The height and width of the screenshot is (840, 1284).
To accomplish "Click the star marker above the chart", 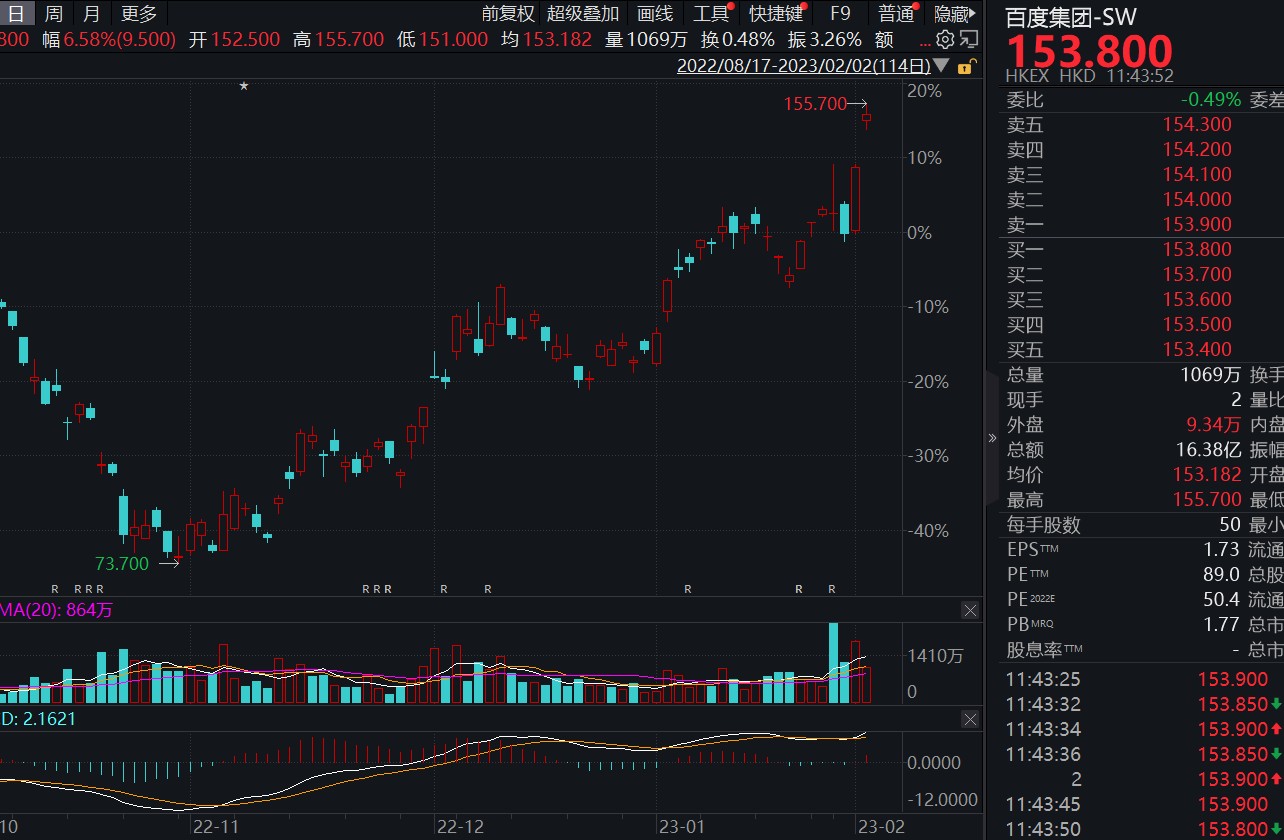I will (x=243, y=86).
